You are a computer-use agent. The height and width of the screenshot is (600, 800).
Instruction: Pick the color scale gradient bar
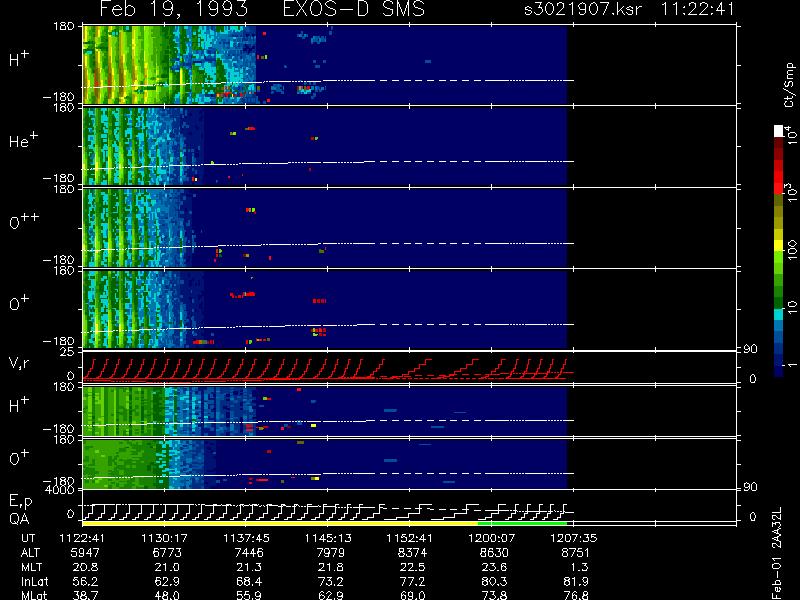coord(779,252)
